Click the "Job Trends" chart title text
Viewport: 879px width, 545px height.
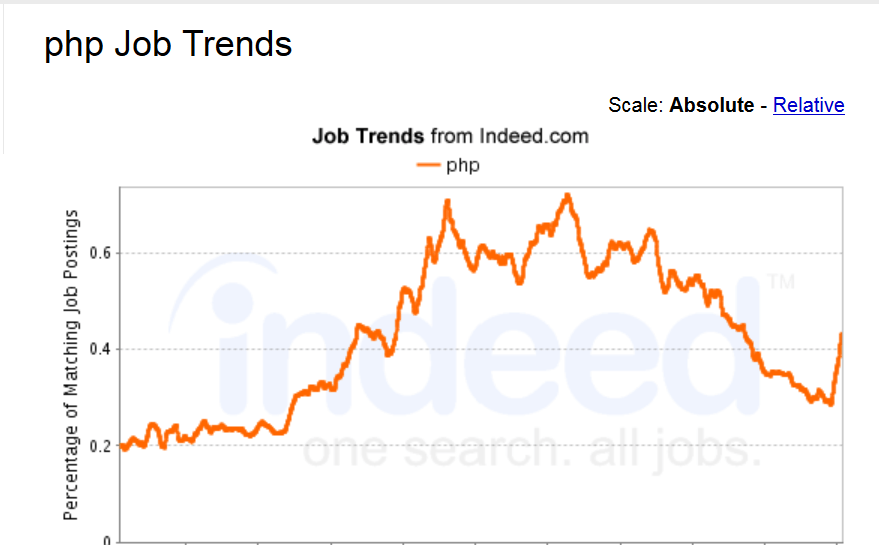point(368,136)
